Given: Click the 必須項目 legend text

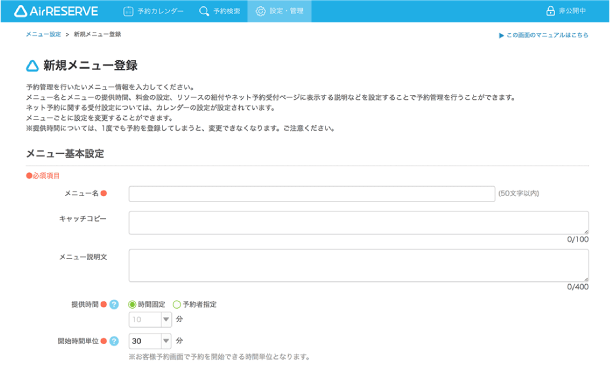Looking at the screenshot, I should pyautogui.click(x=46, y=176).
